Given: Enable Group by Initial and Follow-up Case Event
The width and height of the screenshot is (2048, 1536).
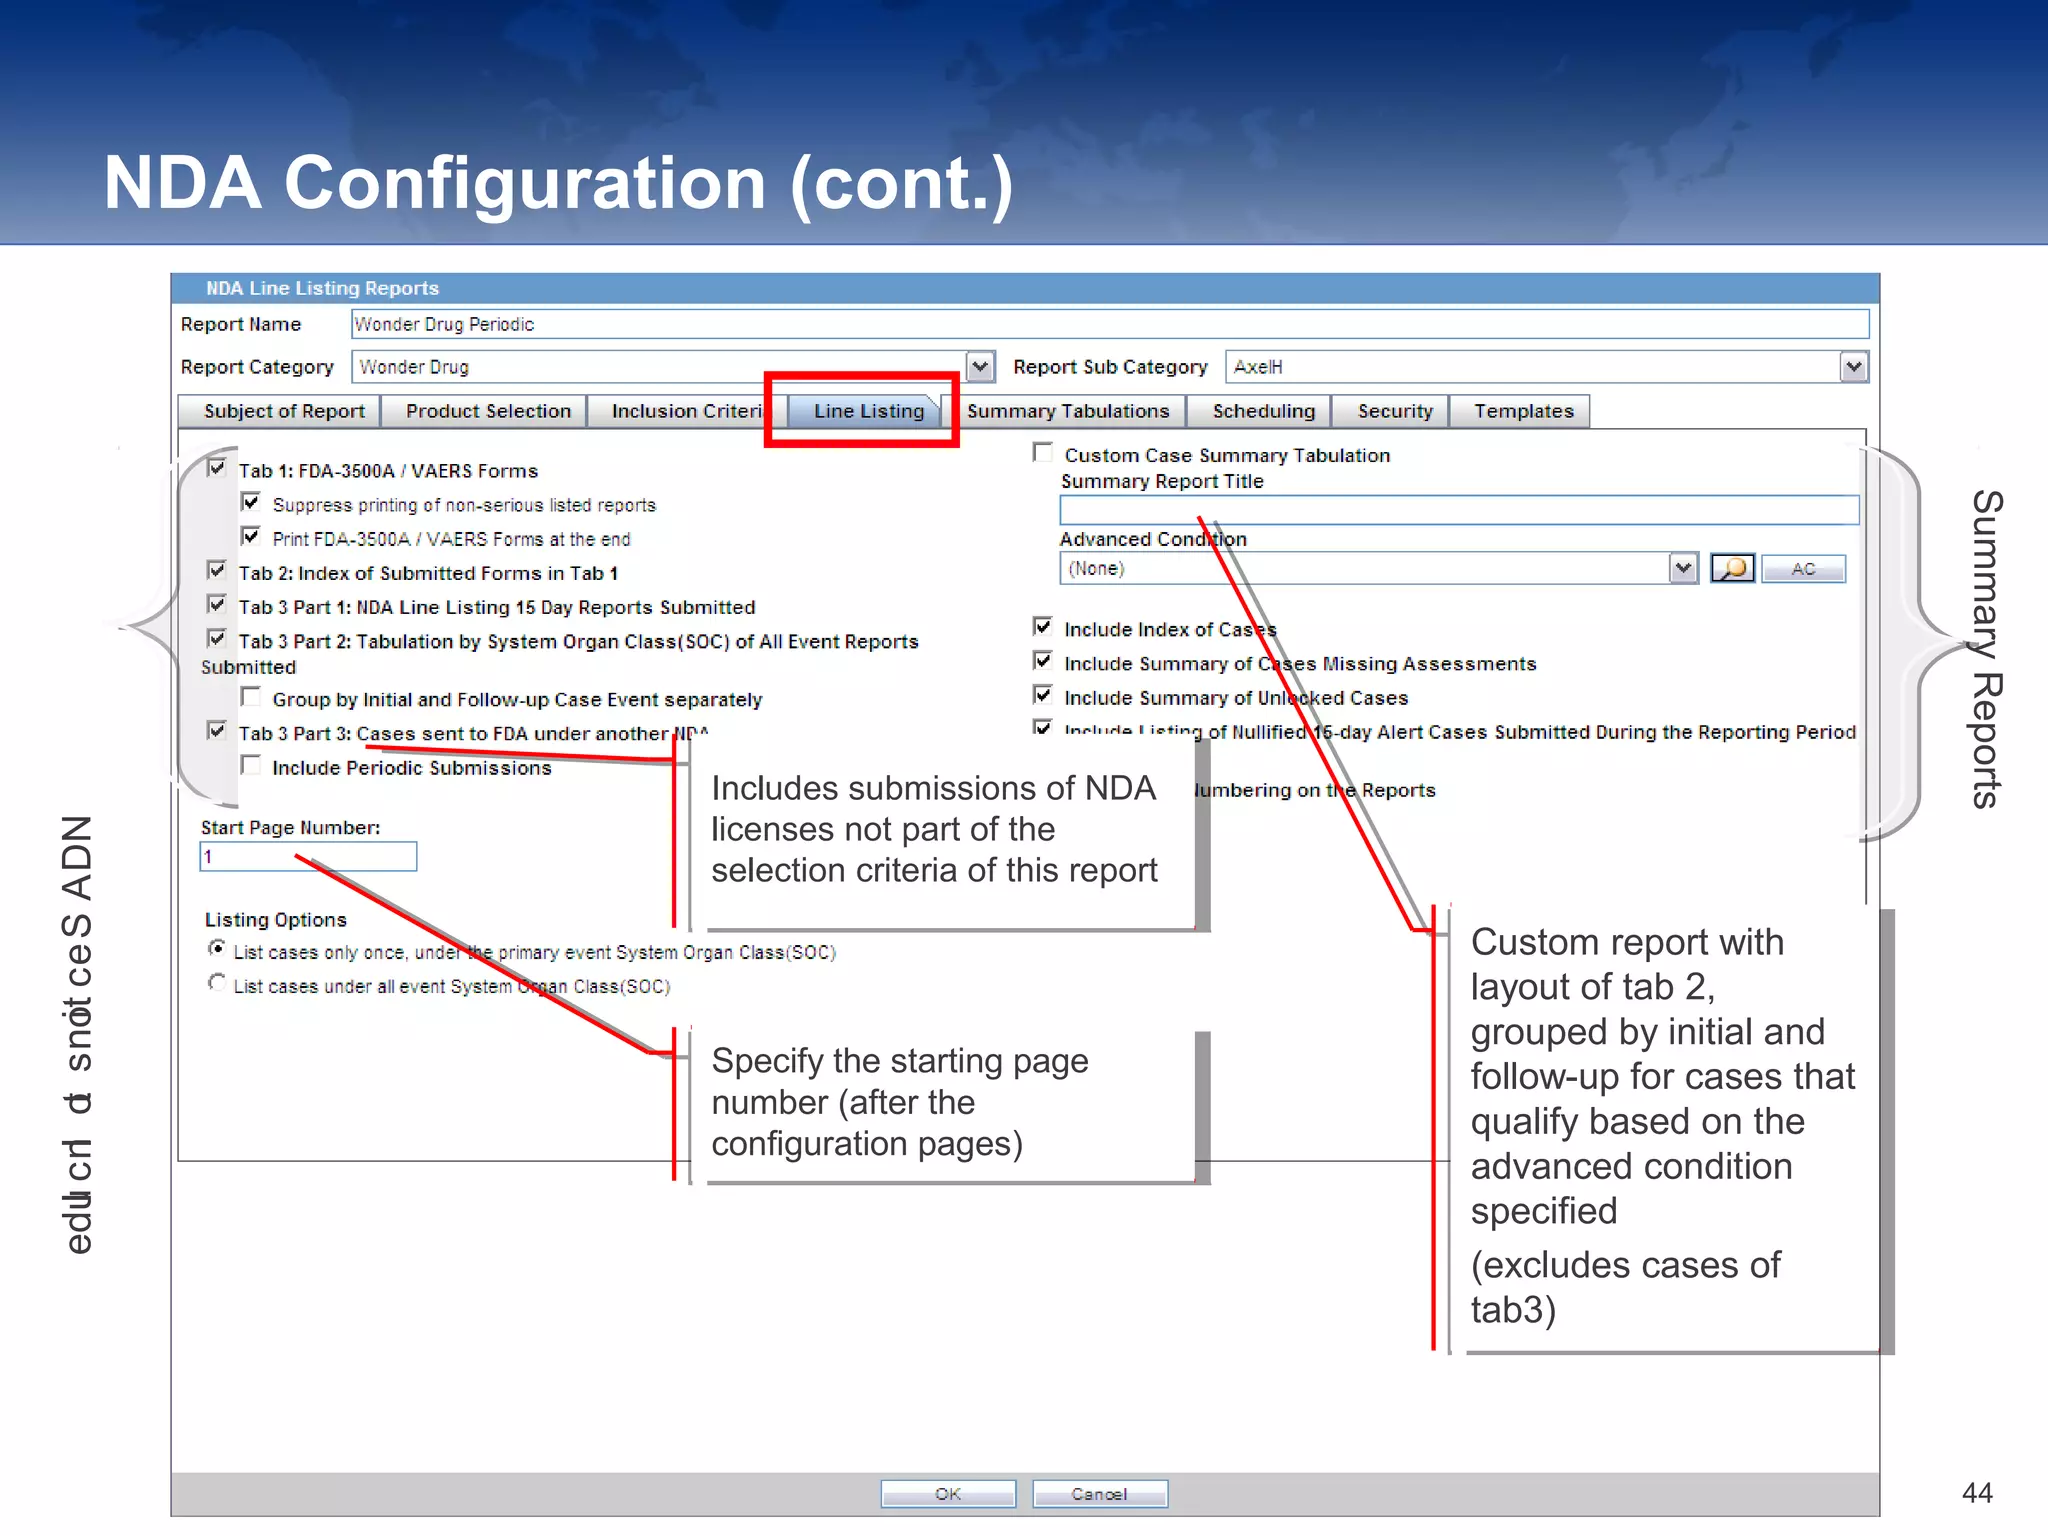Looking at the screenshot, I should pyautogui.click(x=251, y=696).
